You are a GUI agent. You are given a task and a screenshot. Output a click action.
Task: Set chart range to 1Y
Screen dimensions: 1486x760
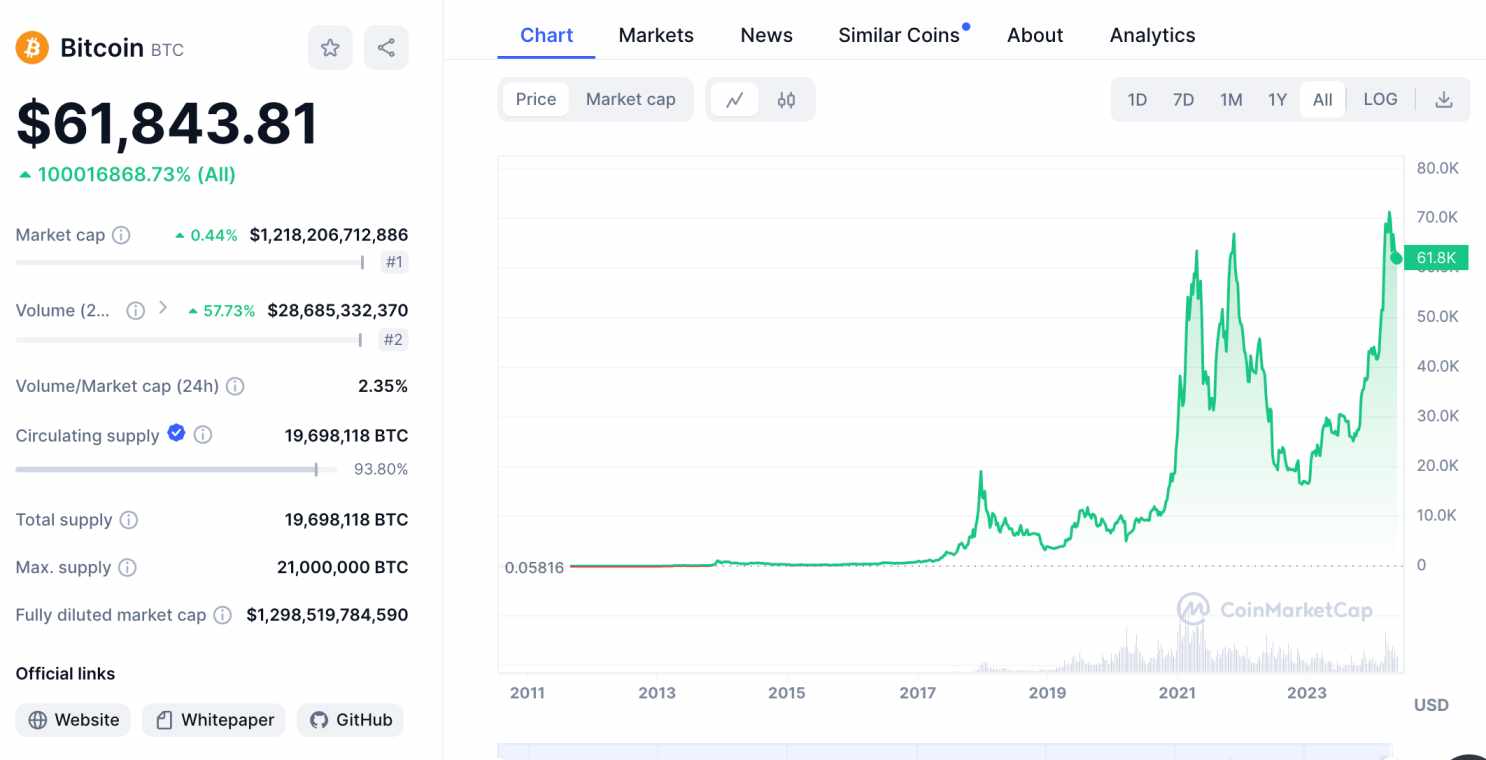tap(1277, 99)
